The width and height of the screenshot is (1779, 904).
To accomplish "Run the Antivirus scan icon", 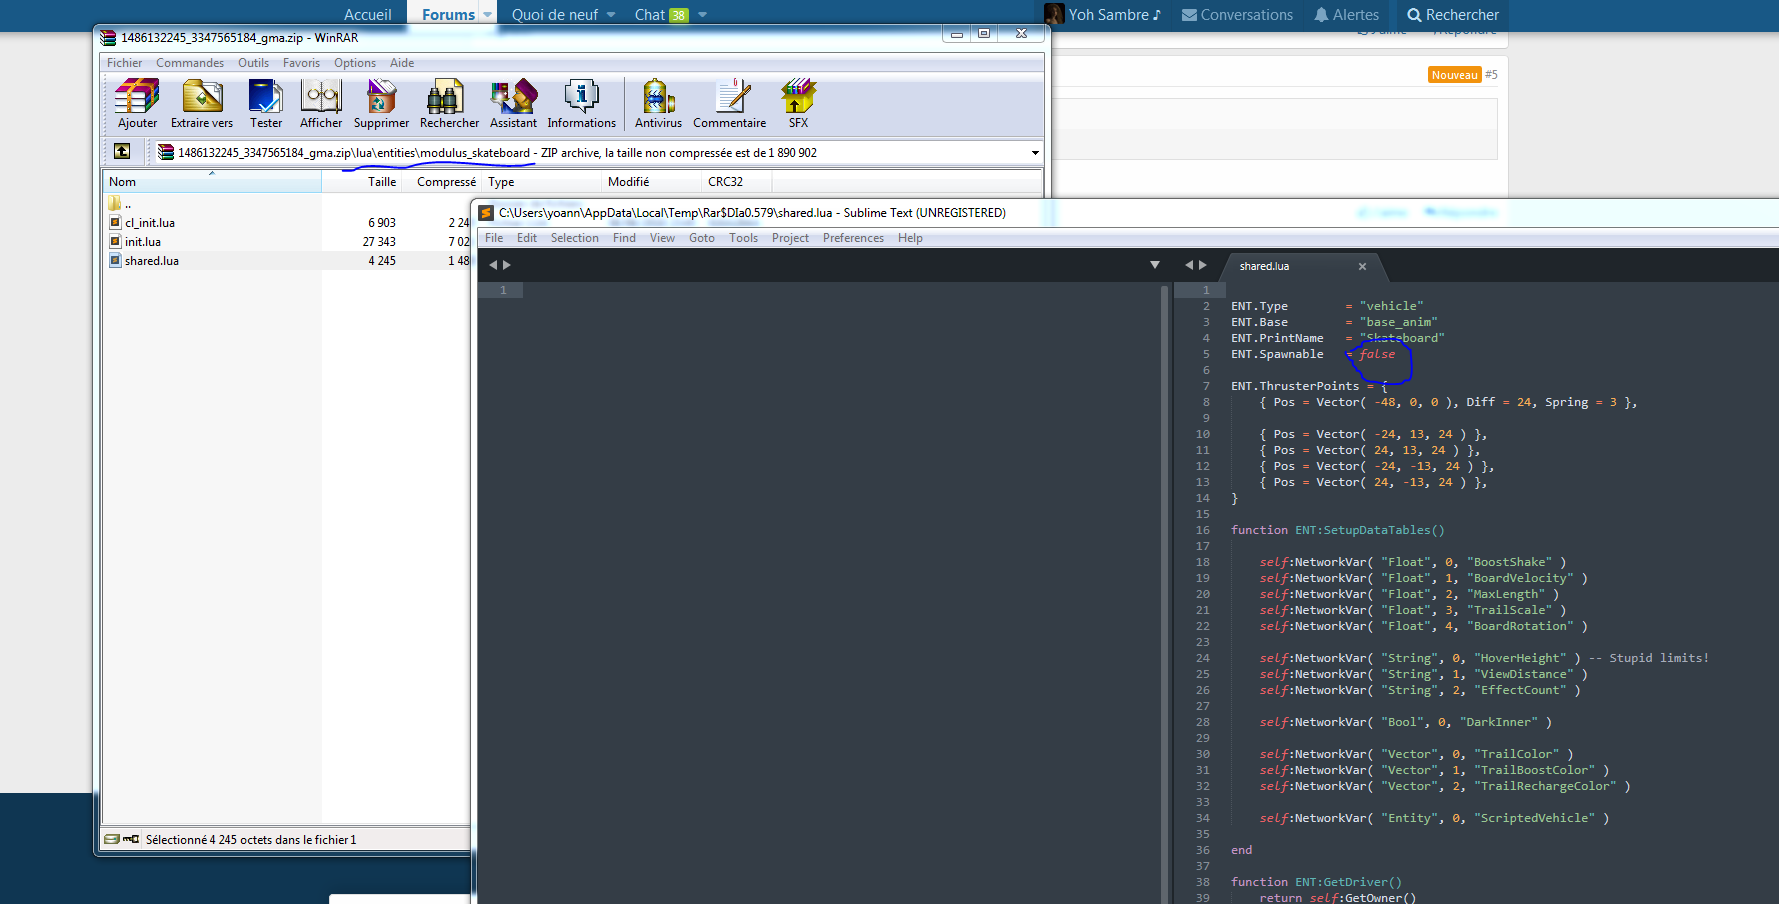I will coord(658,104).
